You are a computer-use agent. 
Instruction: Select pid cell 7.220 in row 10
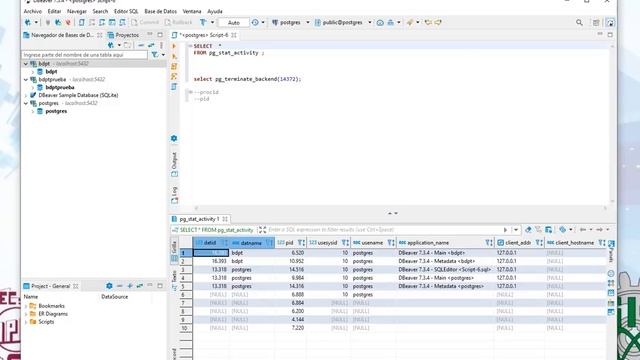click(291, 328)
